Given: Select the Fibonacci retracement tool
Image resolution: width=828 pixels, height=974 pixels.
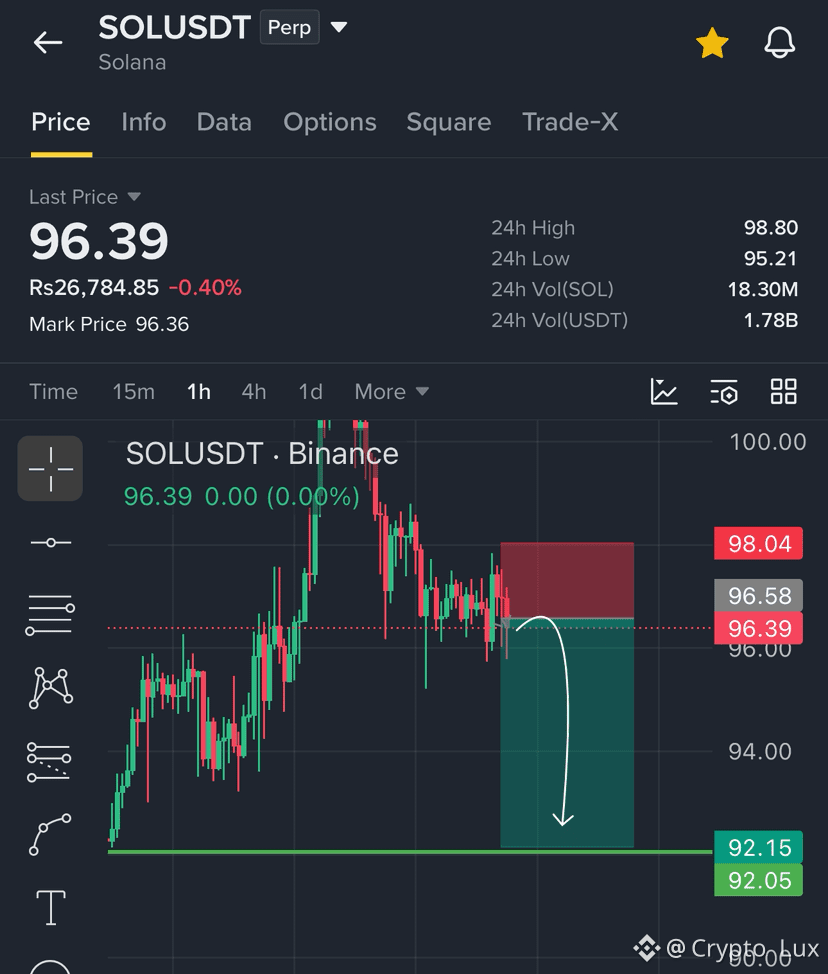Looking at the screenshot, I should coord(49,762).
